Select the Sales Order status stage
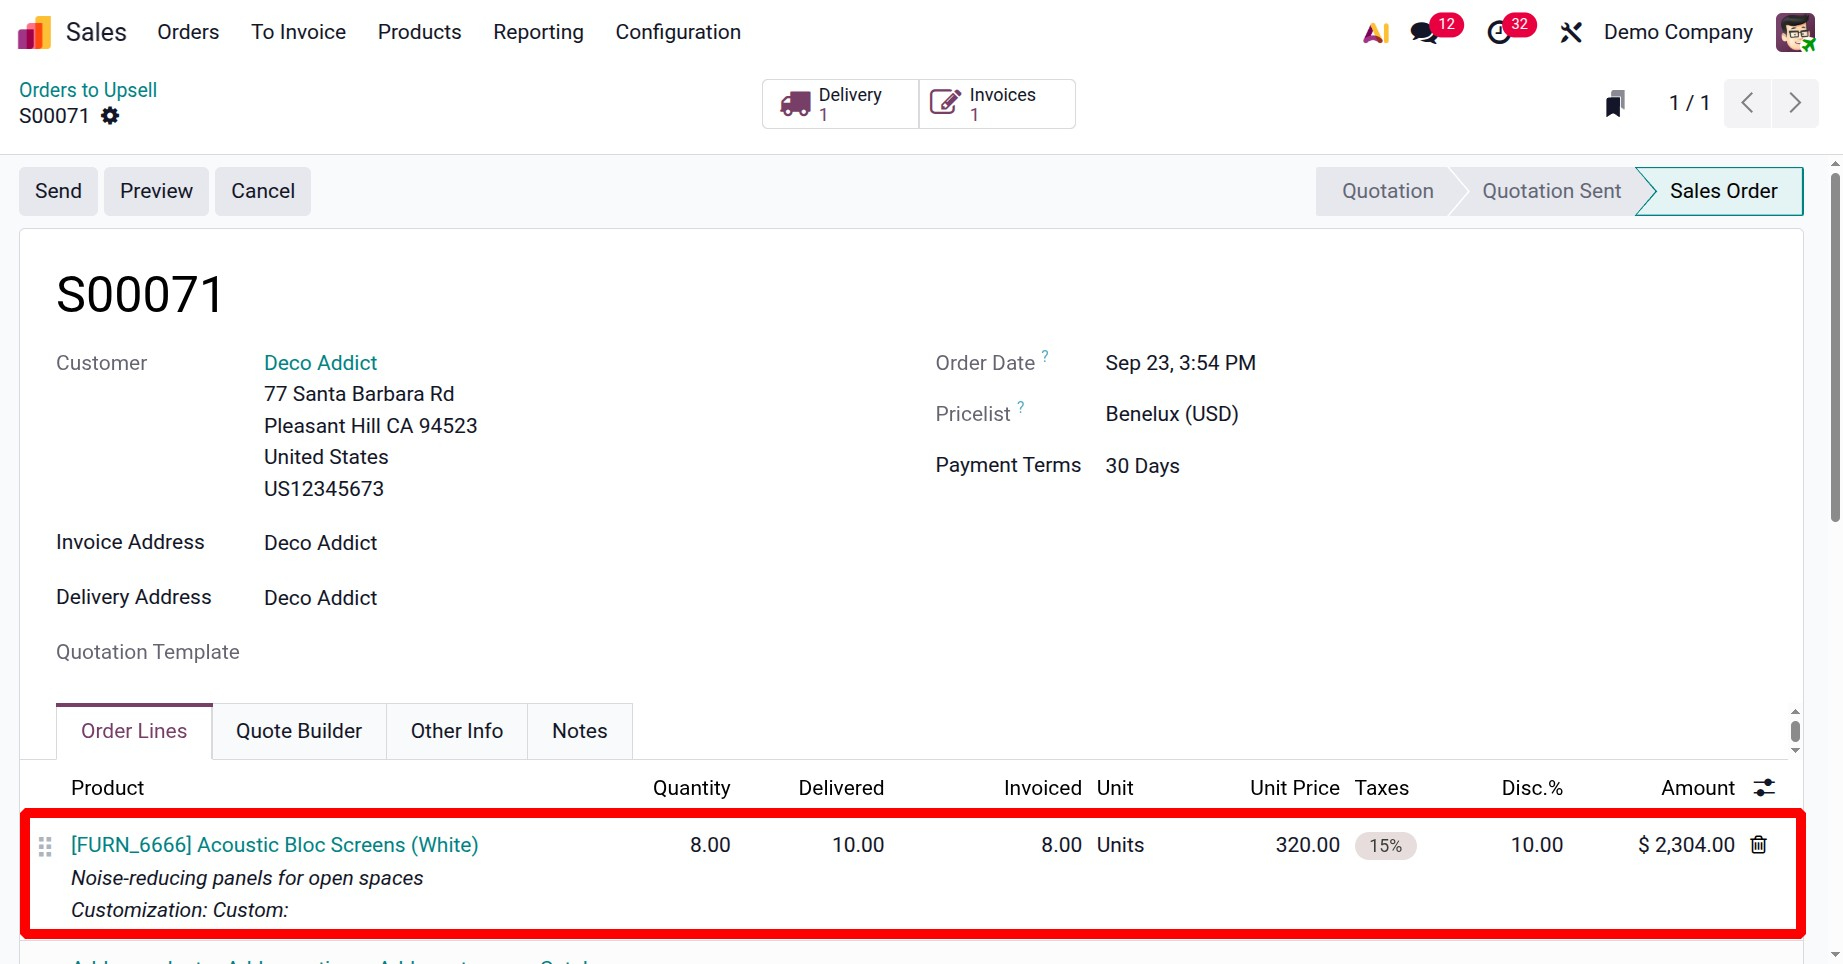This screenshot has height=964, width=1843. (1723, 191)
